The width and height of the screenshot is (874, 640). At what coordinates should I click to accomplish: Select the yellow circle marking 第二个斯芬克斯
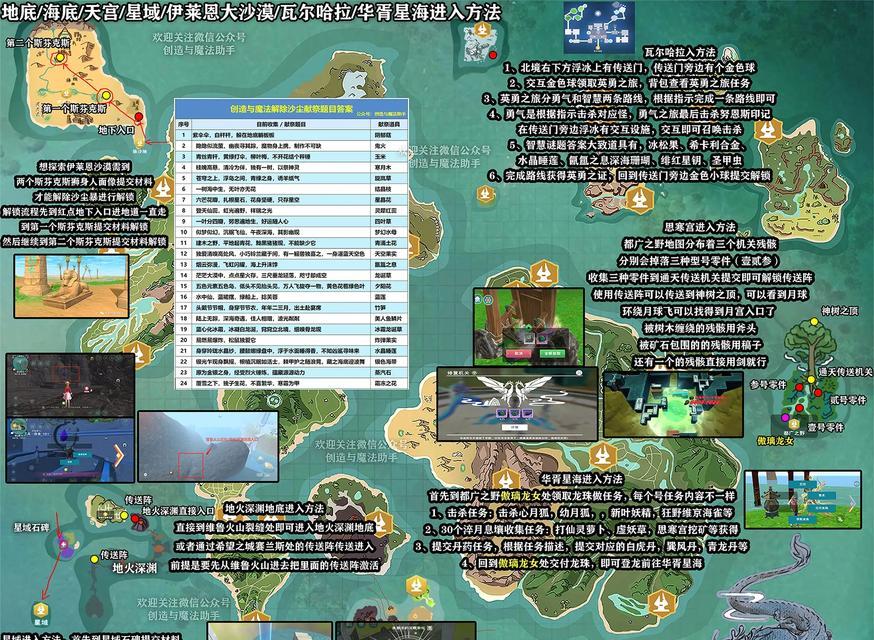tap(59, 57)
